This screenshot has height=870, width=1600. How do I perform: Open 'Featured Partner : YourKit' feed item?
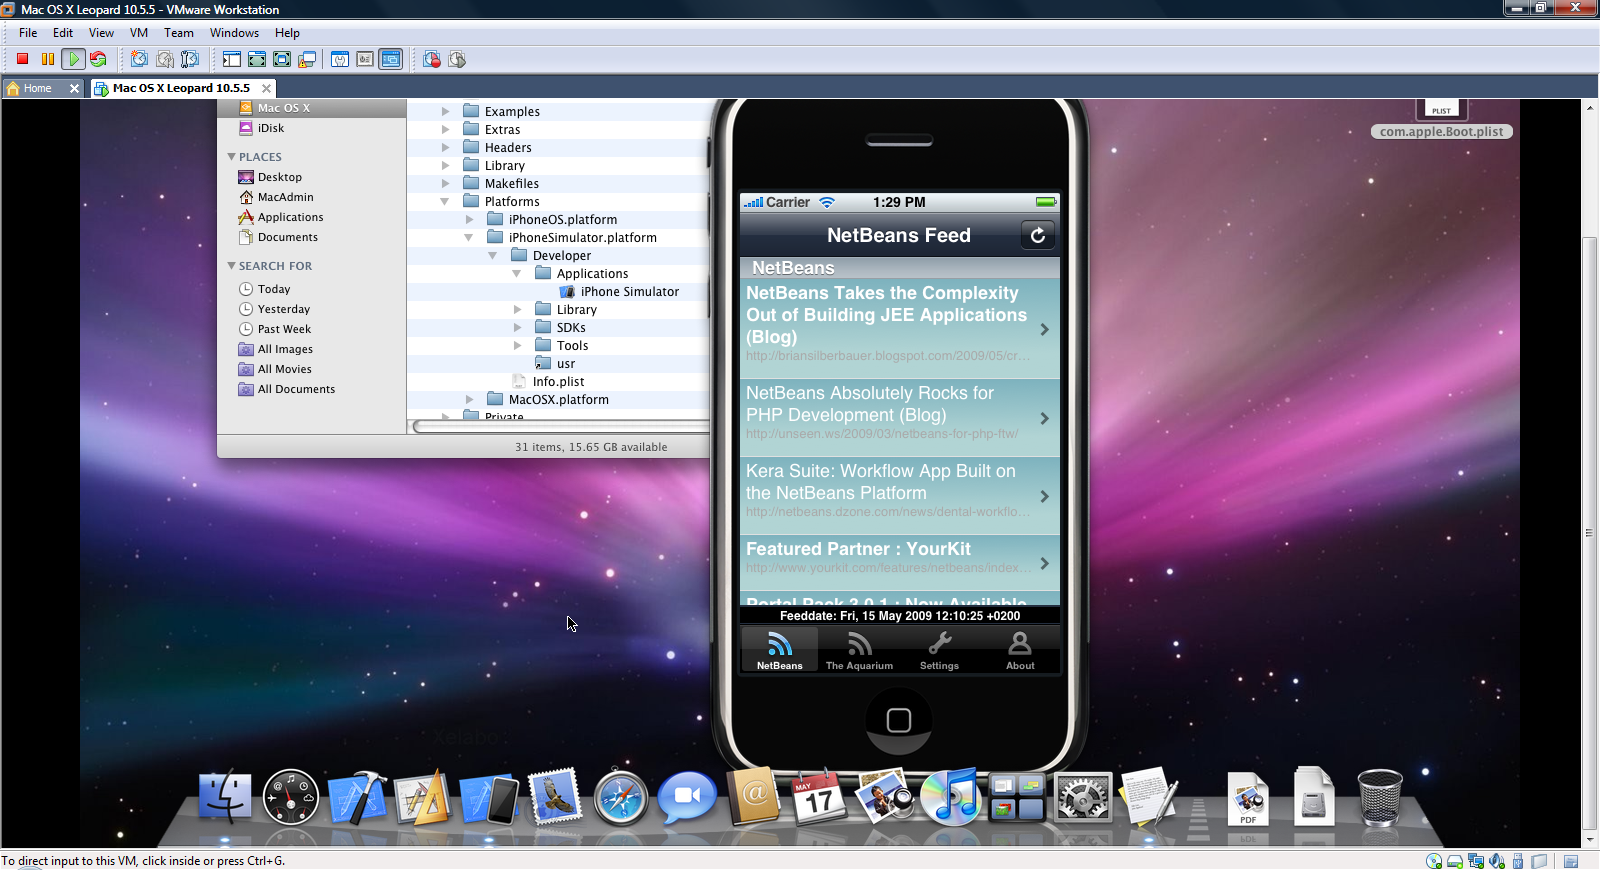[899, 563]
